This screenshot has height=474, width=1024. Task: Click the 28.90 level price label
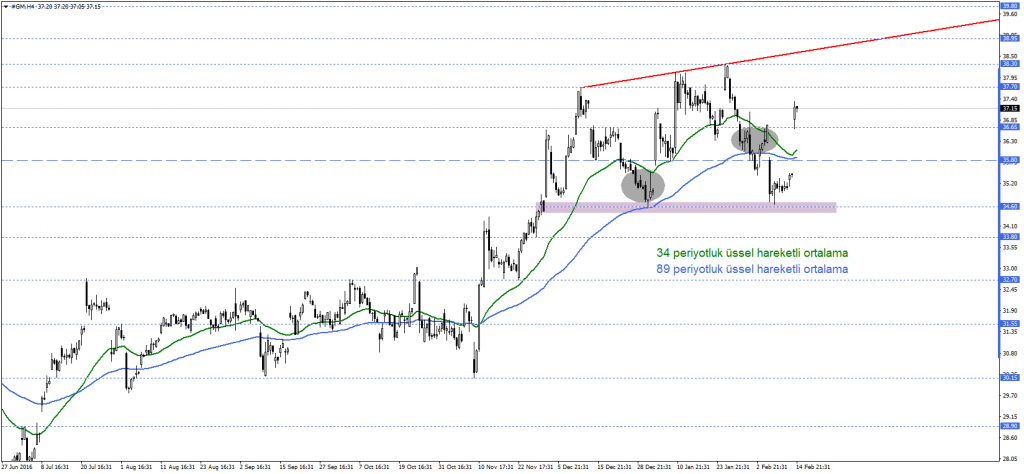[x=1010, y=426]
